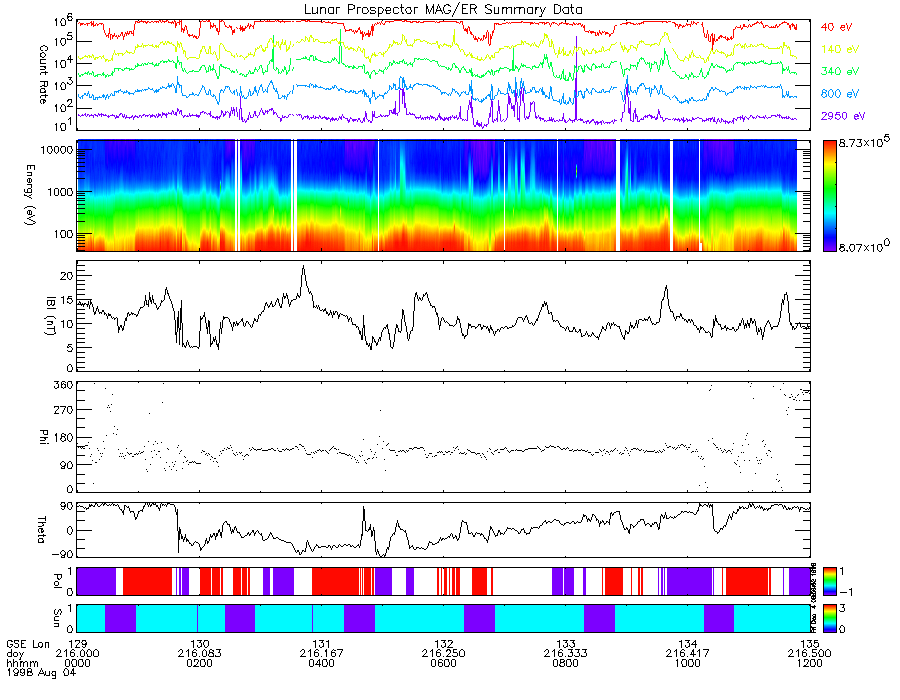
Task: Click the time tick '0200'
Action: [x=199, y=663]
